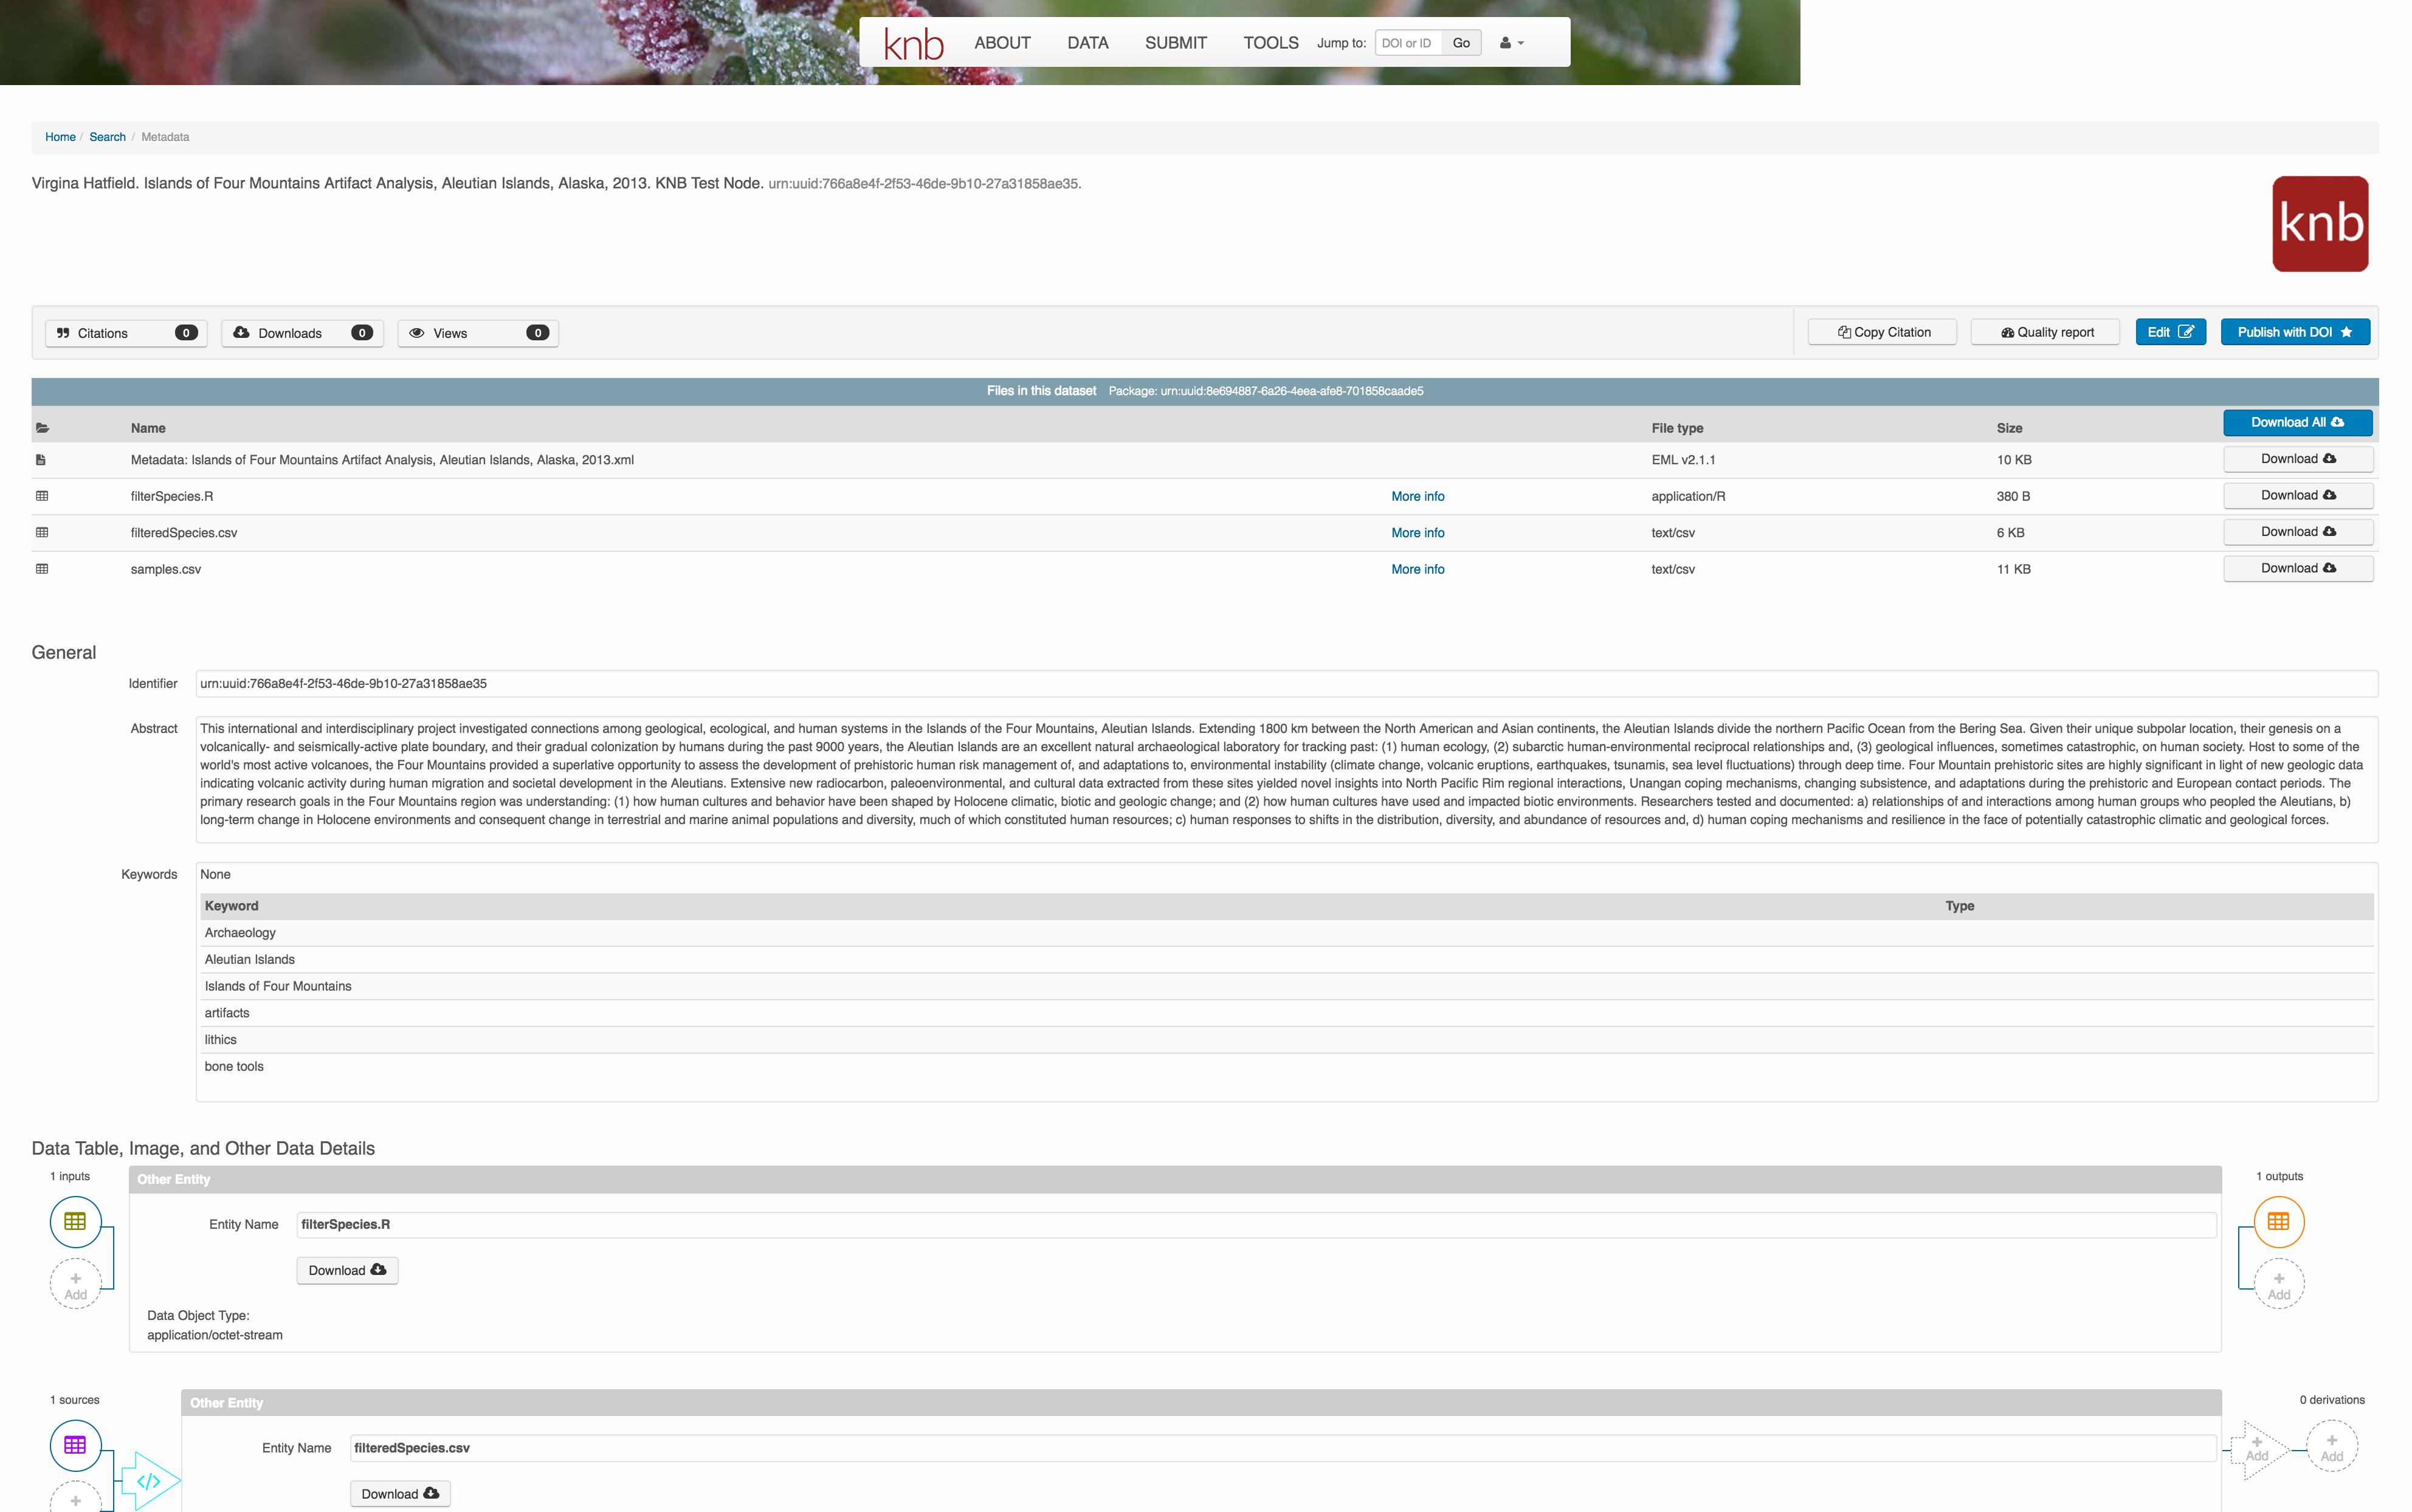Viewport: 2412px width, 1512px height.
Task: Go to the Search breadcrumb
Action: coord(107,137)
